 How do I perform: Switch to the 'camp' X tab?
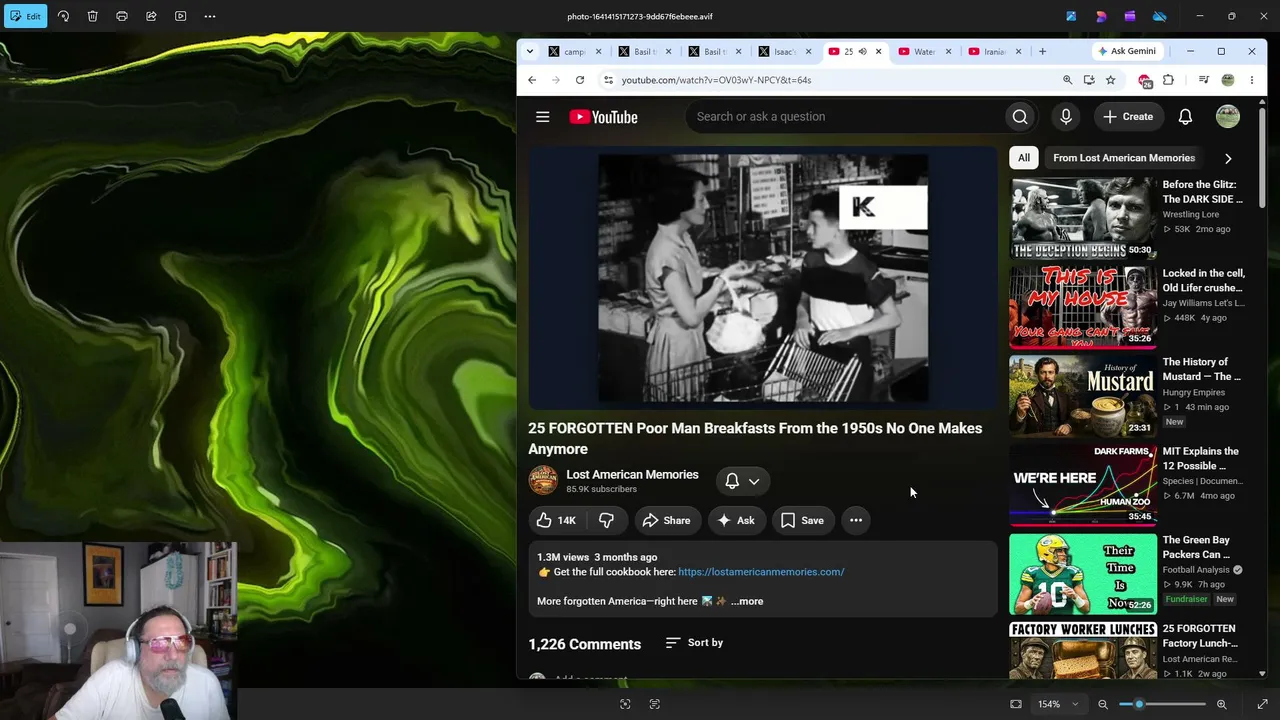(x=575, y=51)
